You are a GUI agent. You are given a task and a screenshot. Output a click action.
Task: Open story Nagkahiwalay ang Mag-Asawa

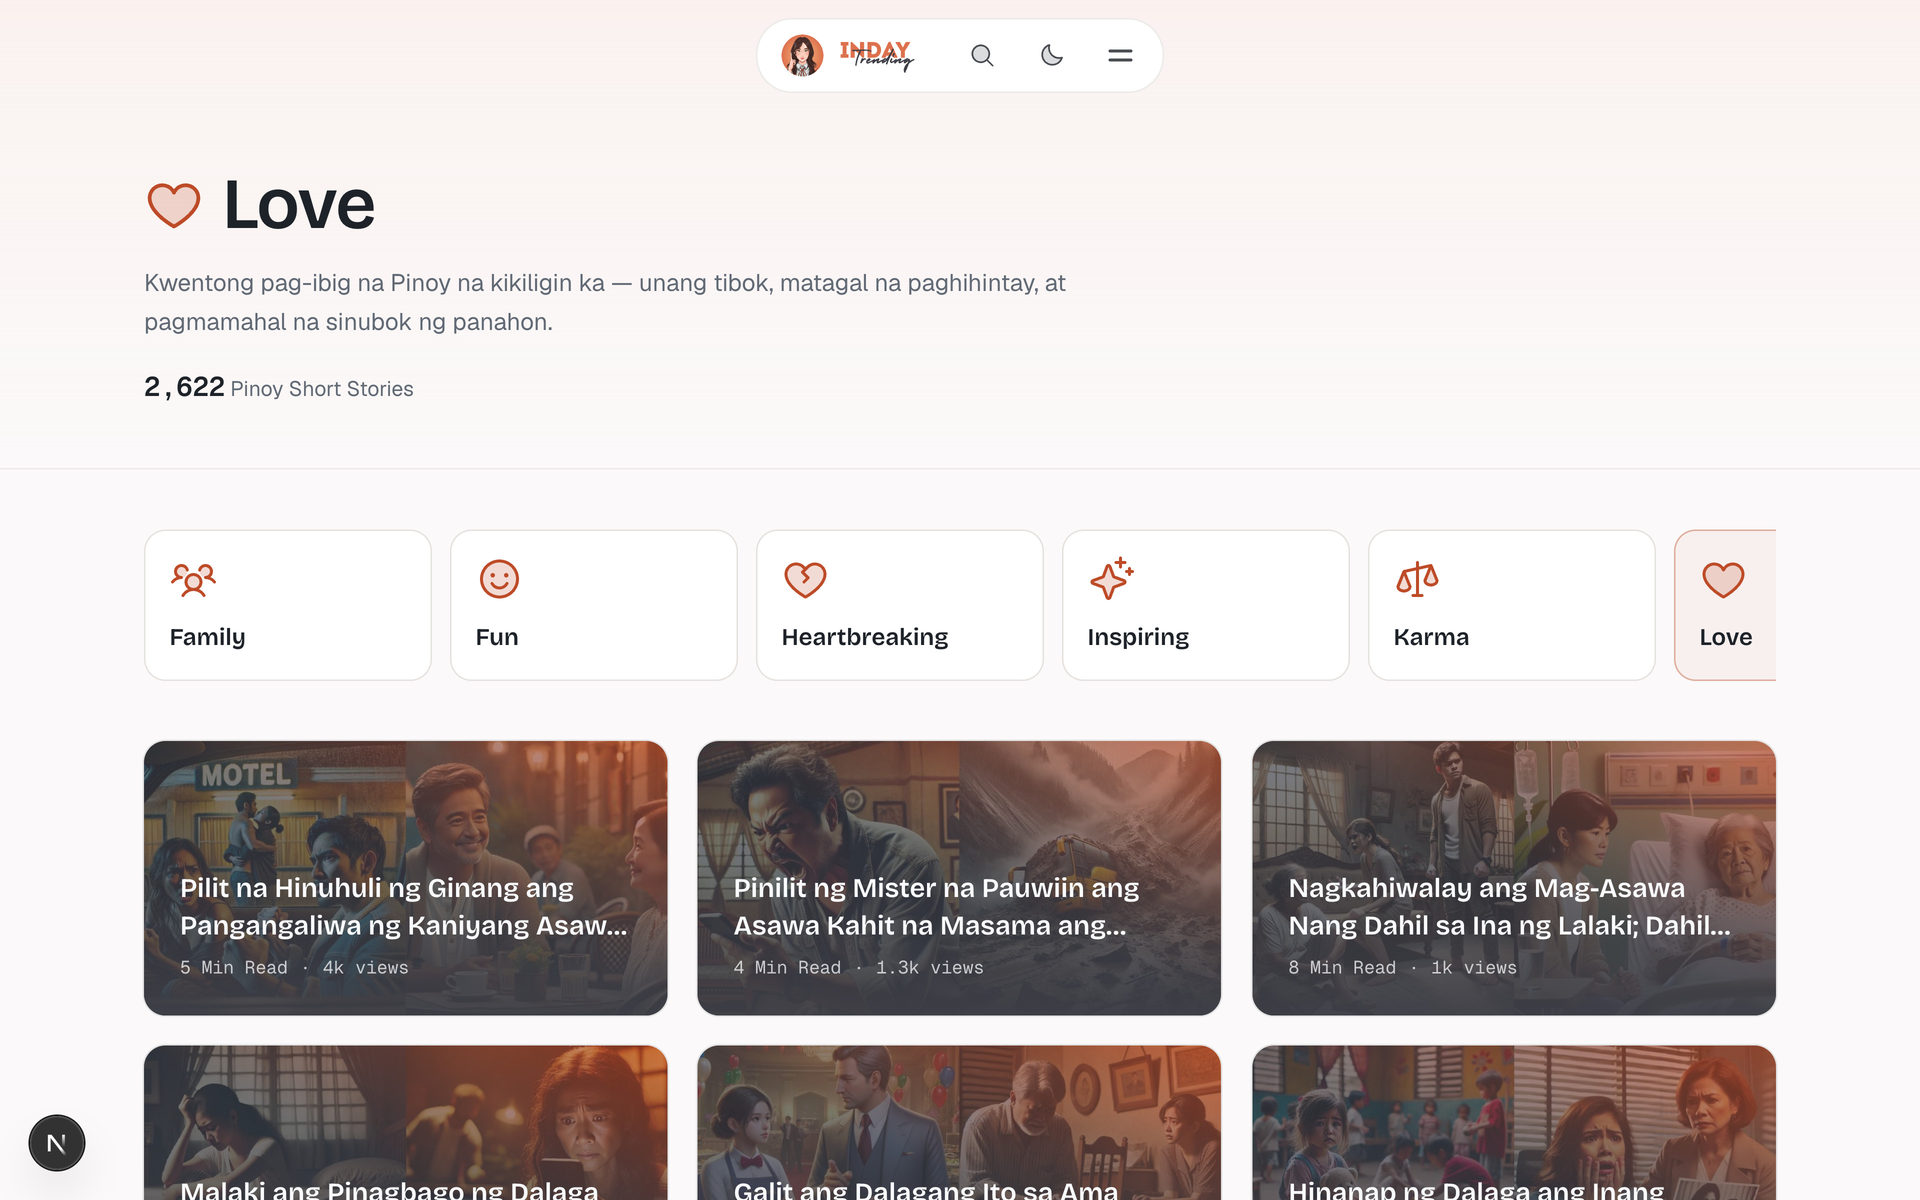click(x=1514, y=878)
